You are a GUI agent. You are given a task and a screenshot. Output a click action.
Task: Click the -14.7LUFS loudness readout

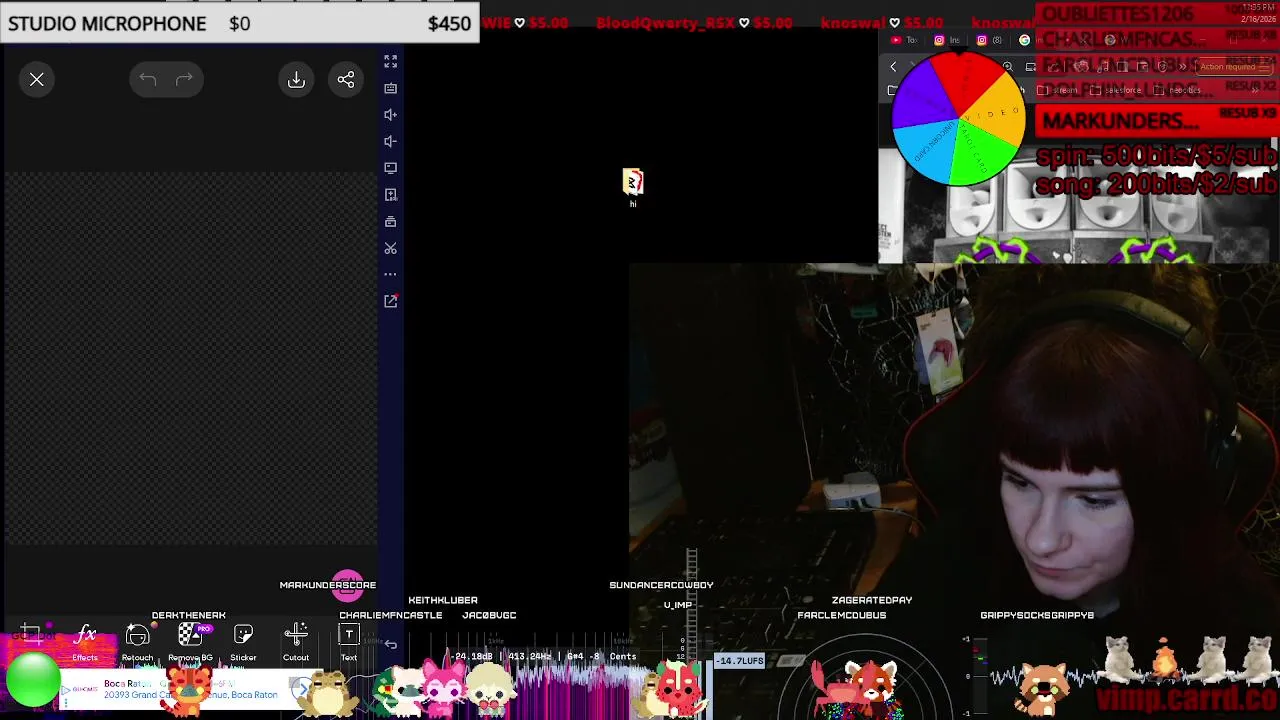coord(740,661)
